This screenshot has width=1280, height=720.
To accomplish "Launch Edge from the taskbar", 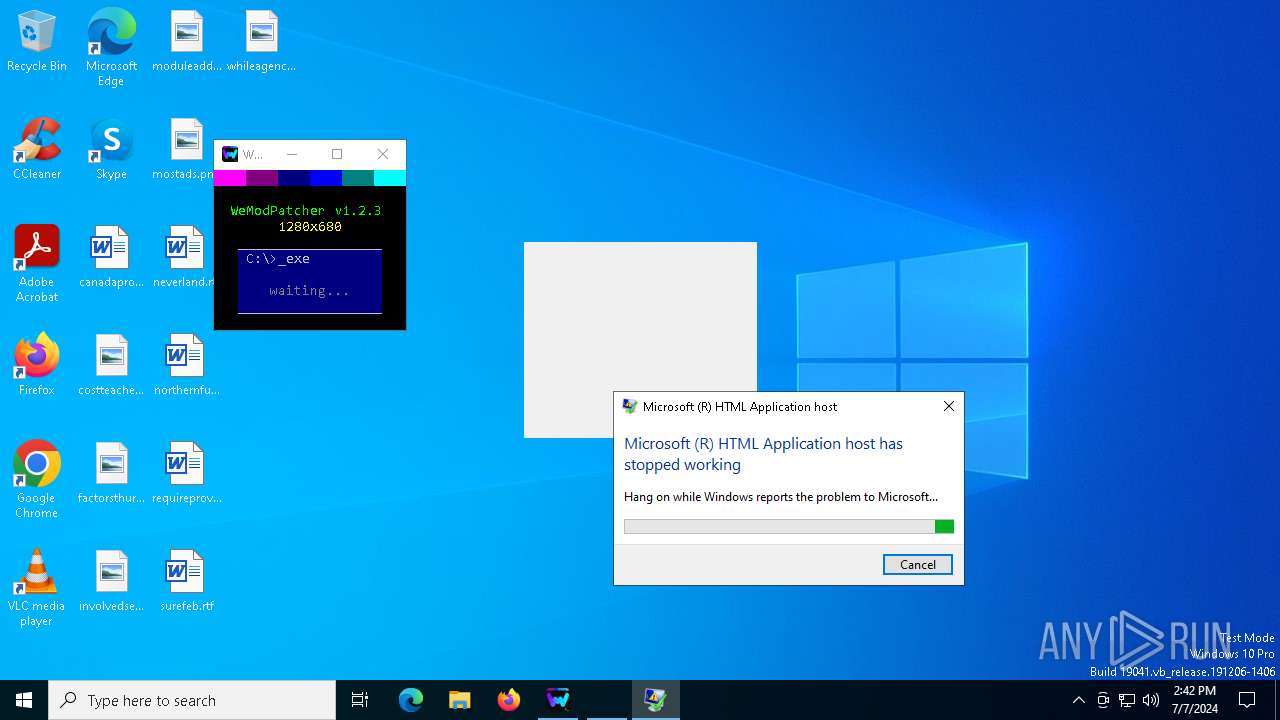I will pos(411,700).
